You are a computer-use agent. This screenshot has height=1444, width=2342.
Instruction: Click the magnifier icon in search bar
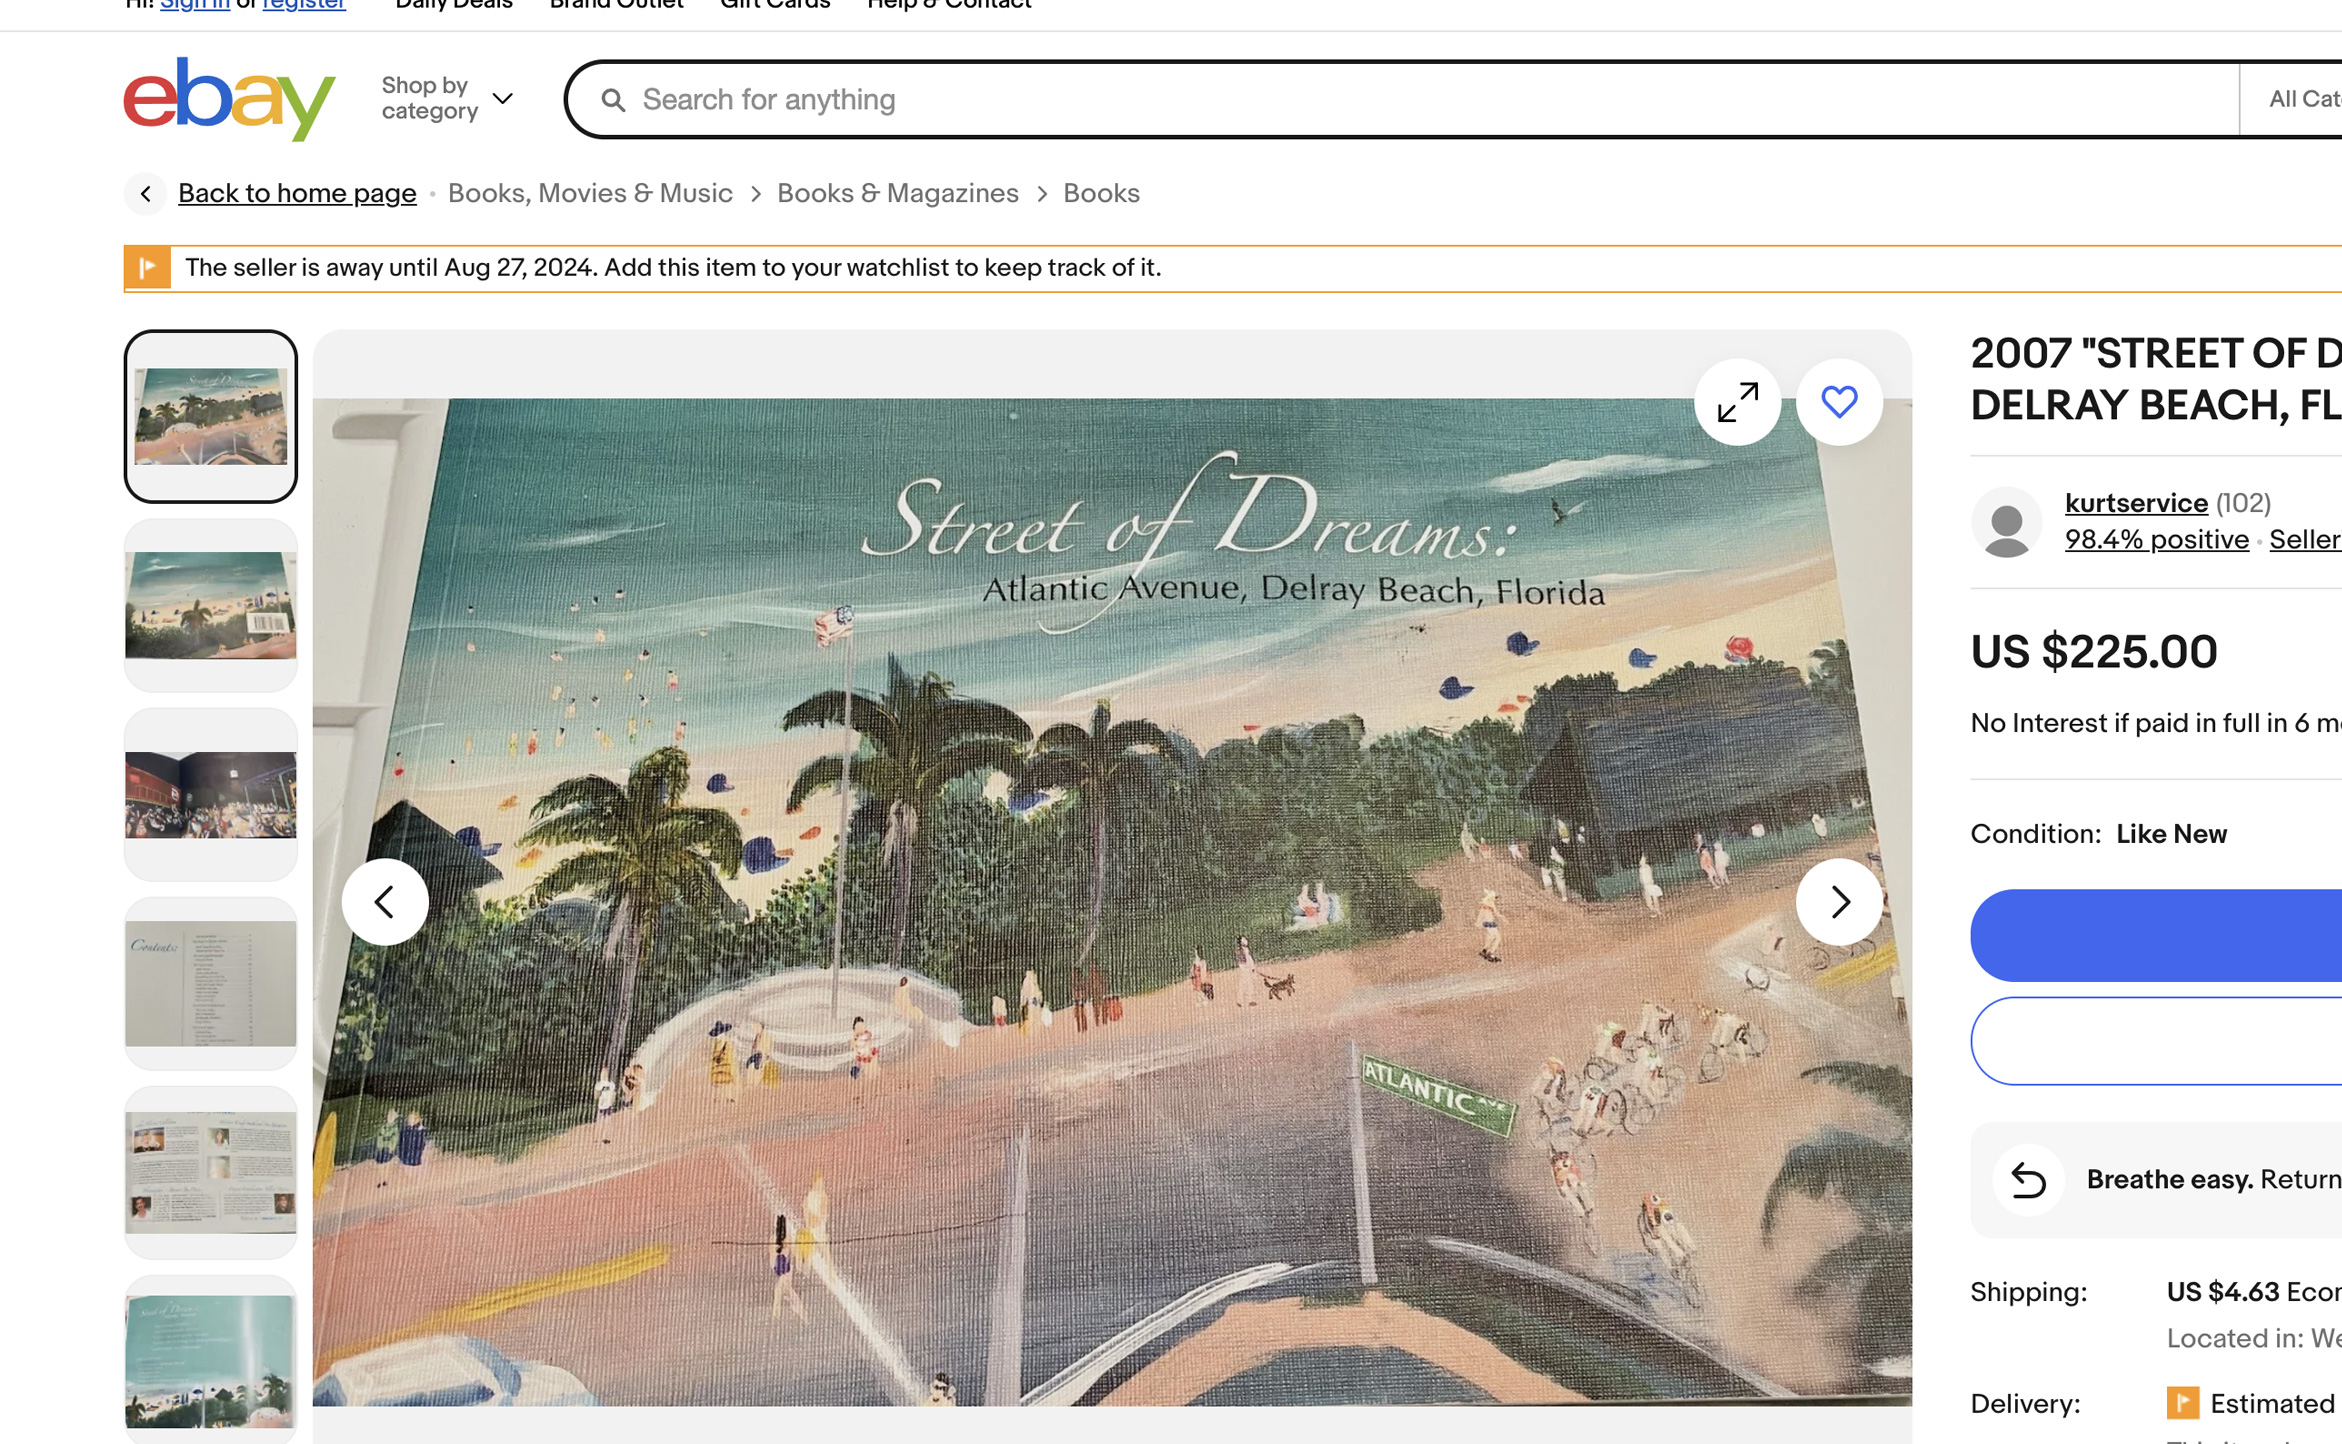(x=613, y=100)
